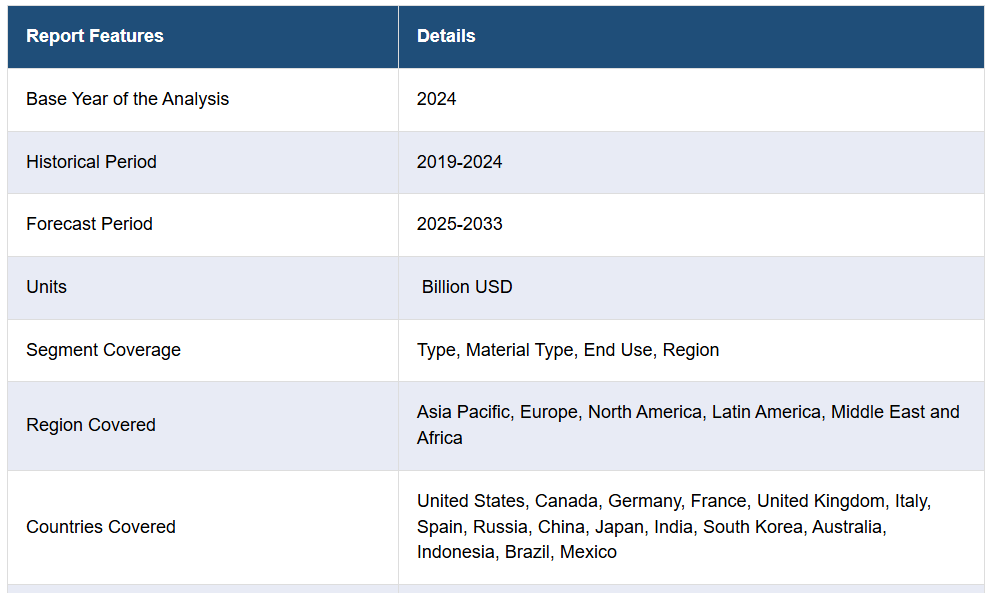Viewport: 990px width, 593px height.
Task: Select the Historical Period row label
Action: pyautogui.click(x=92, y=162)
